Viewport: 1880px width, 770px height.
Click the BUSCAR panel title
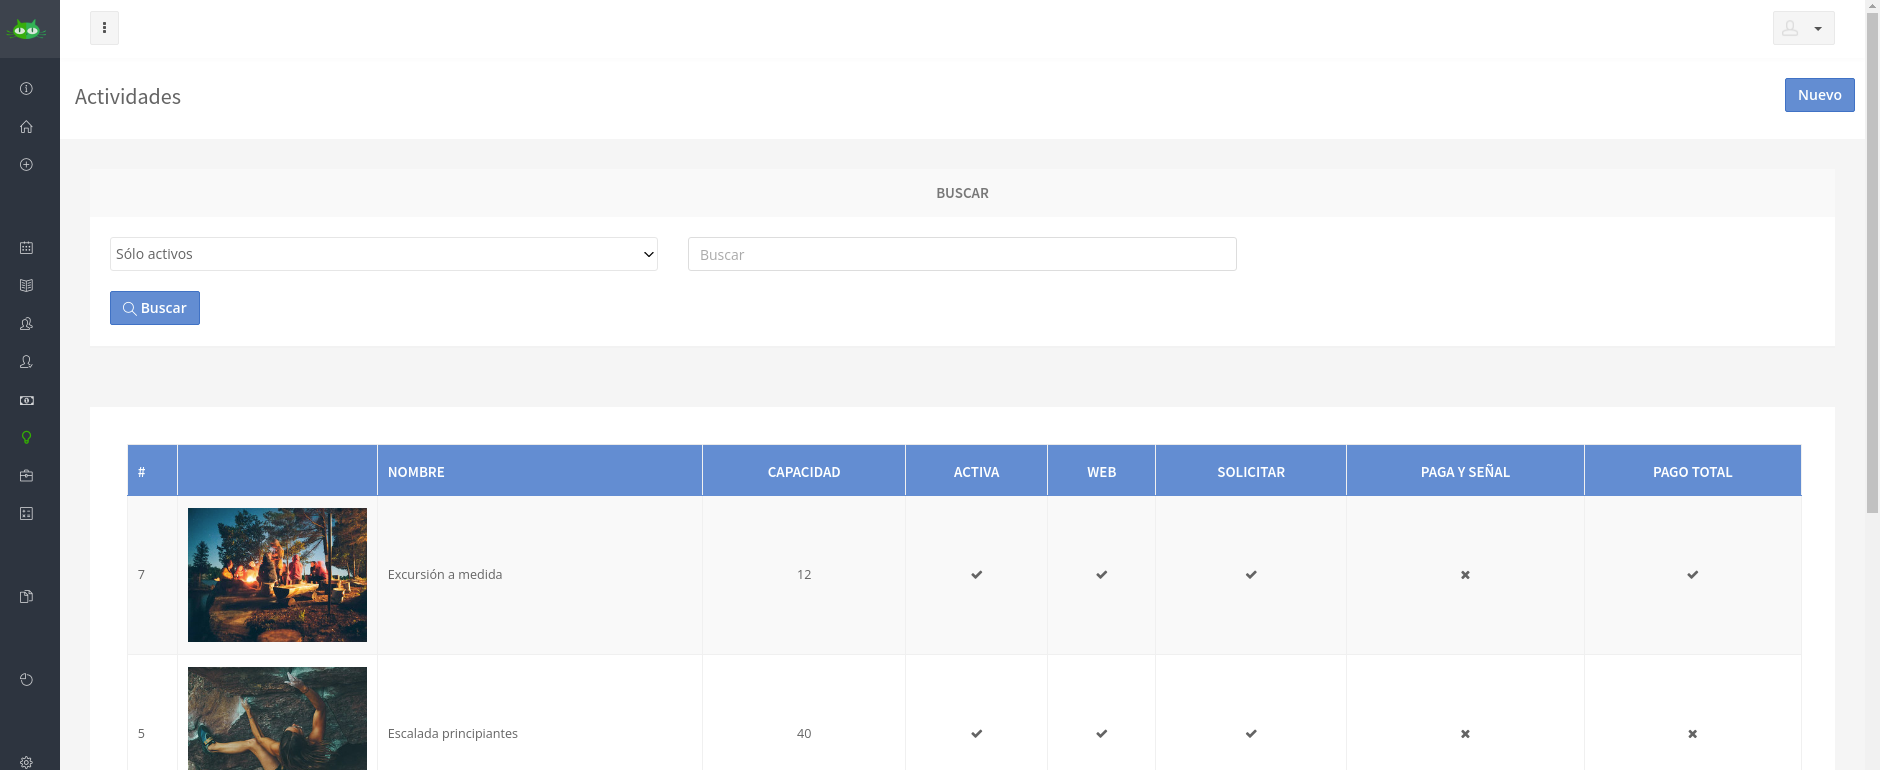(962, 193)
